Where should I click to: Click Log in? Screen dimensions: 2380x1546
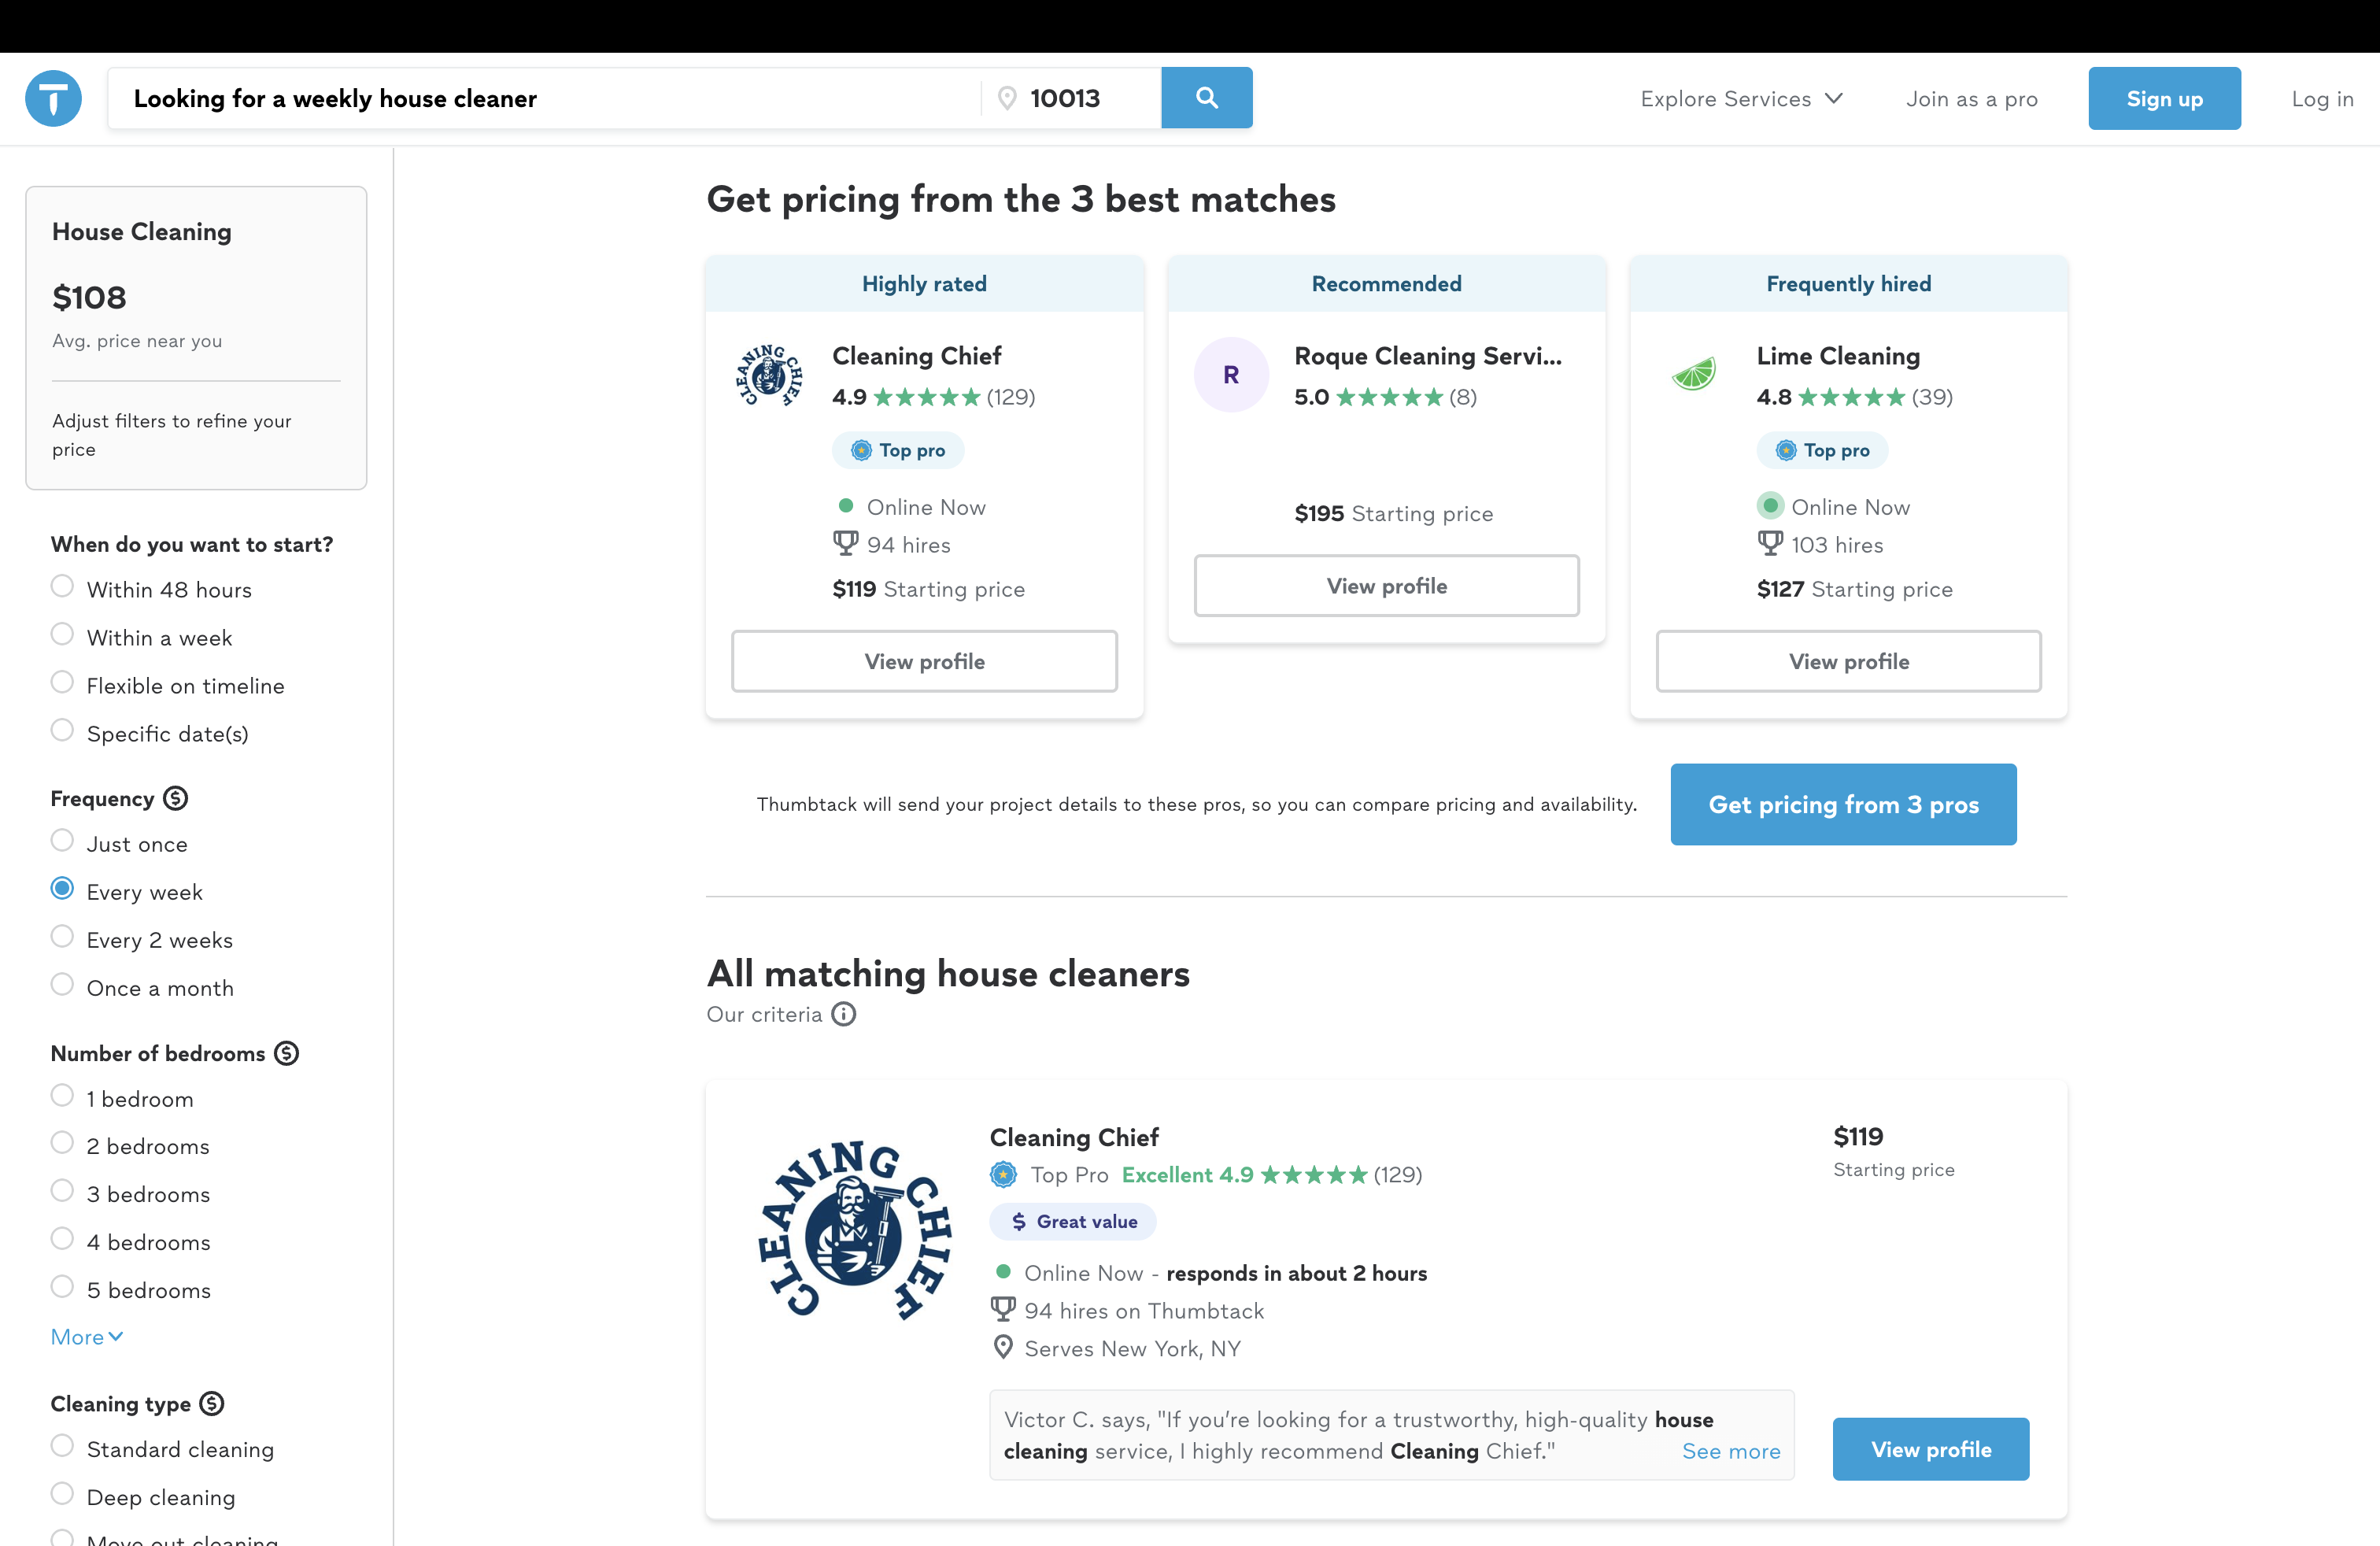pos(2321,98)
